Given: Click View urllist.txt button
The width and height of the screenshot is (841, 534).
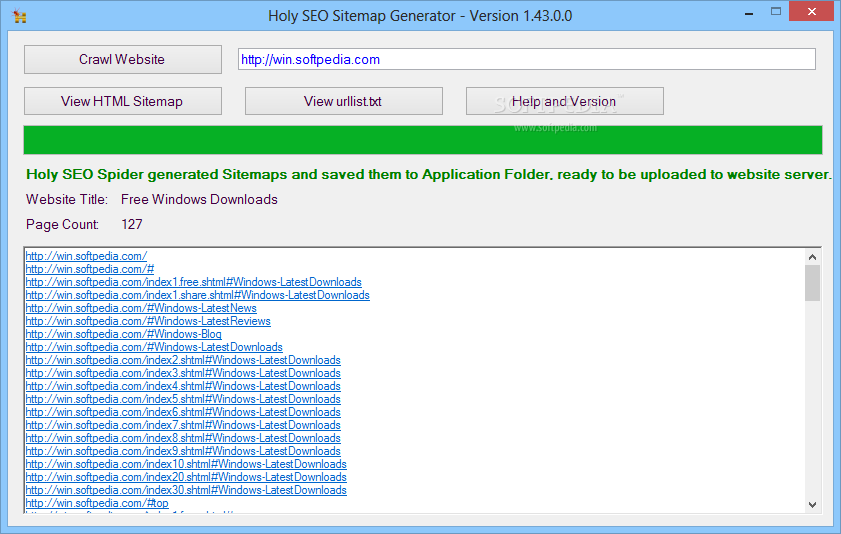Looking at the screenshot, I should 343,101.
